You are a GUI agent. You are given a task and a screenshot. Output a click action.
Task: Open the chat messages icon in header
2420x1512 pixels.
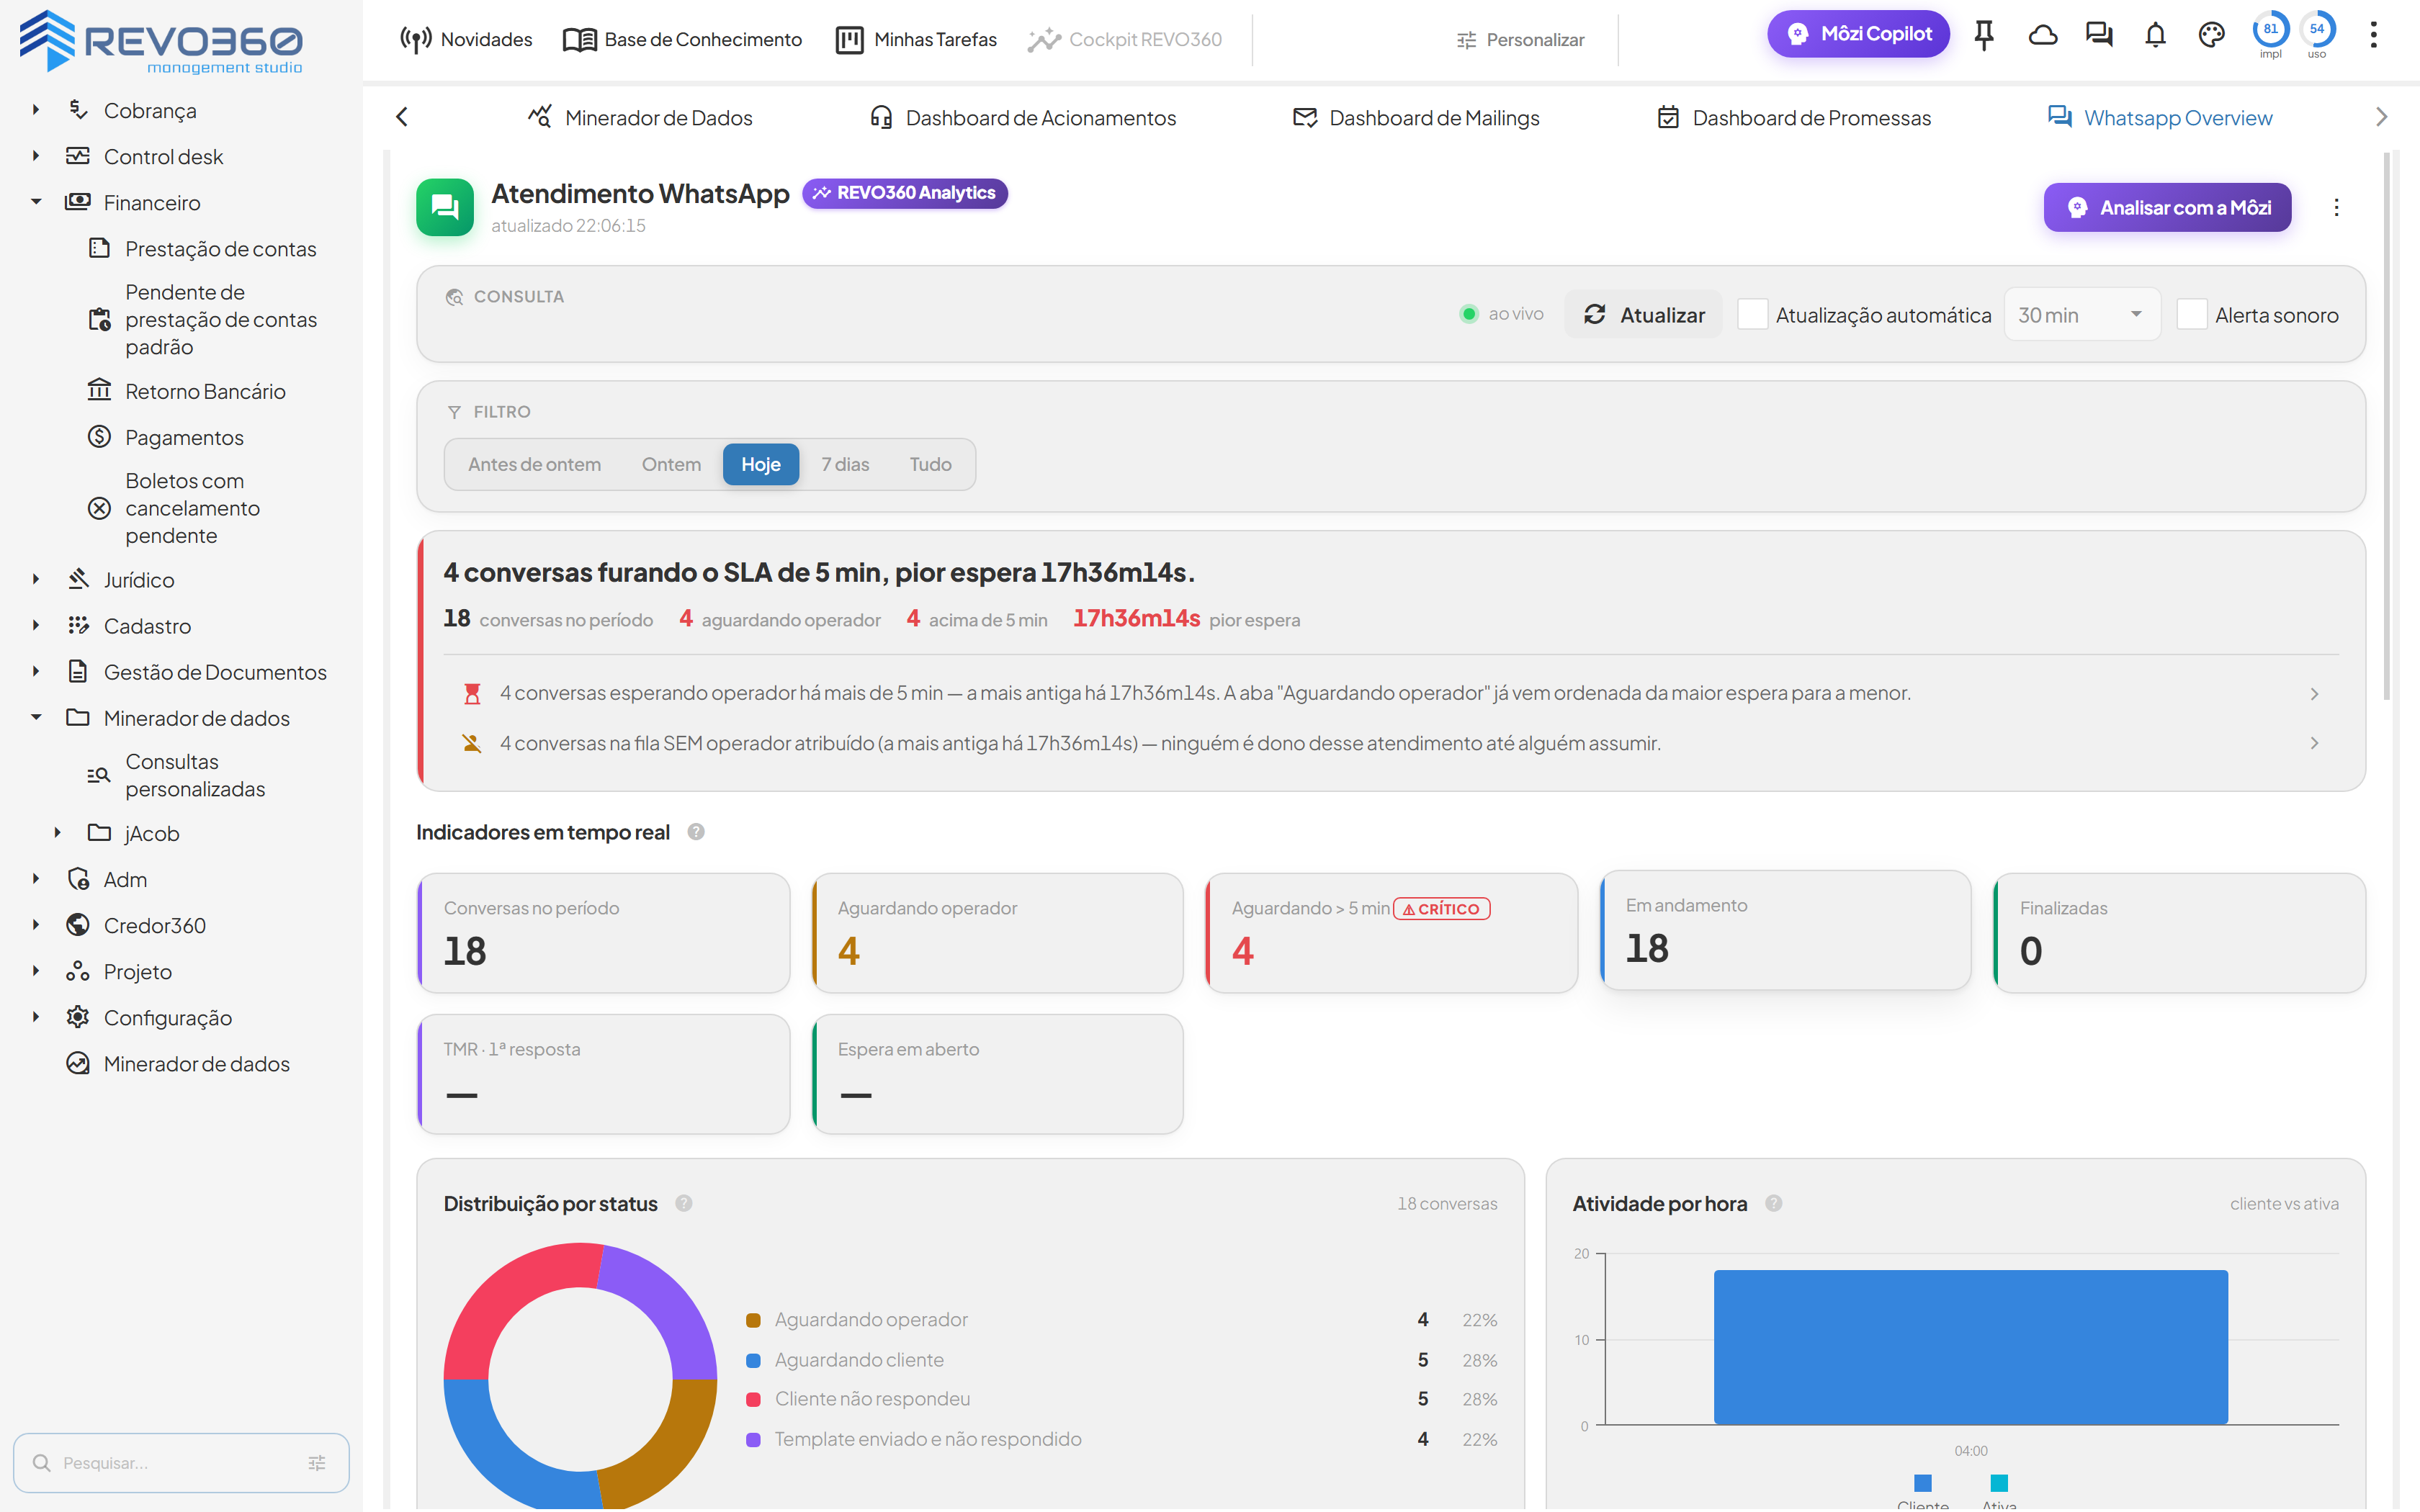pos(2099,36)
